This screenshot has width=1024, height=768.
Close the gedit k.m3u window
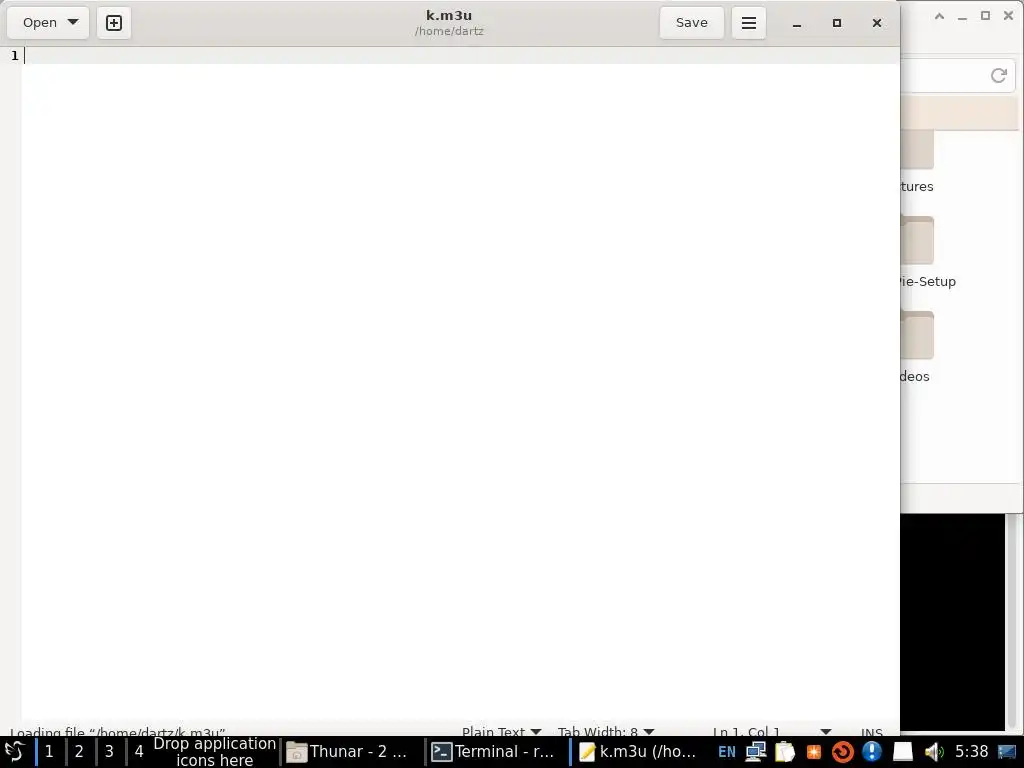coord(876,24)
